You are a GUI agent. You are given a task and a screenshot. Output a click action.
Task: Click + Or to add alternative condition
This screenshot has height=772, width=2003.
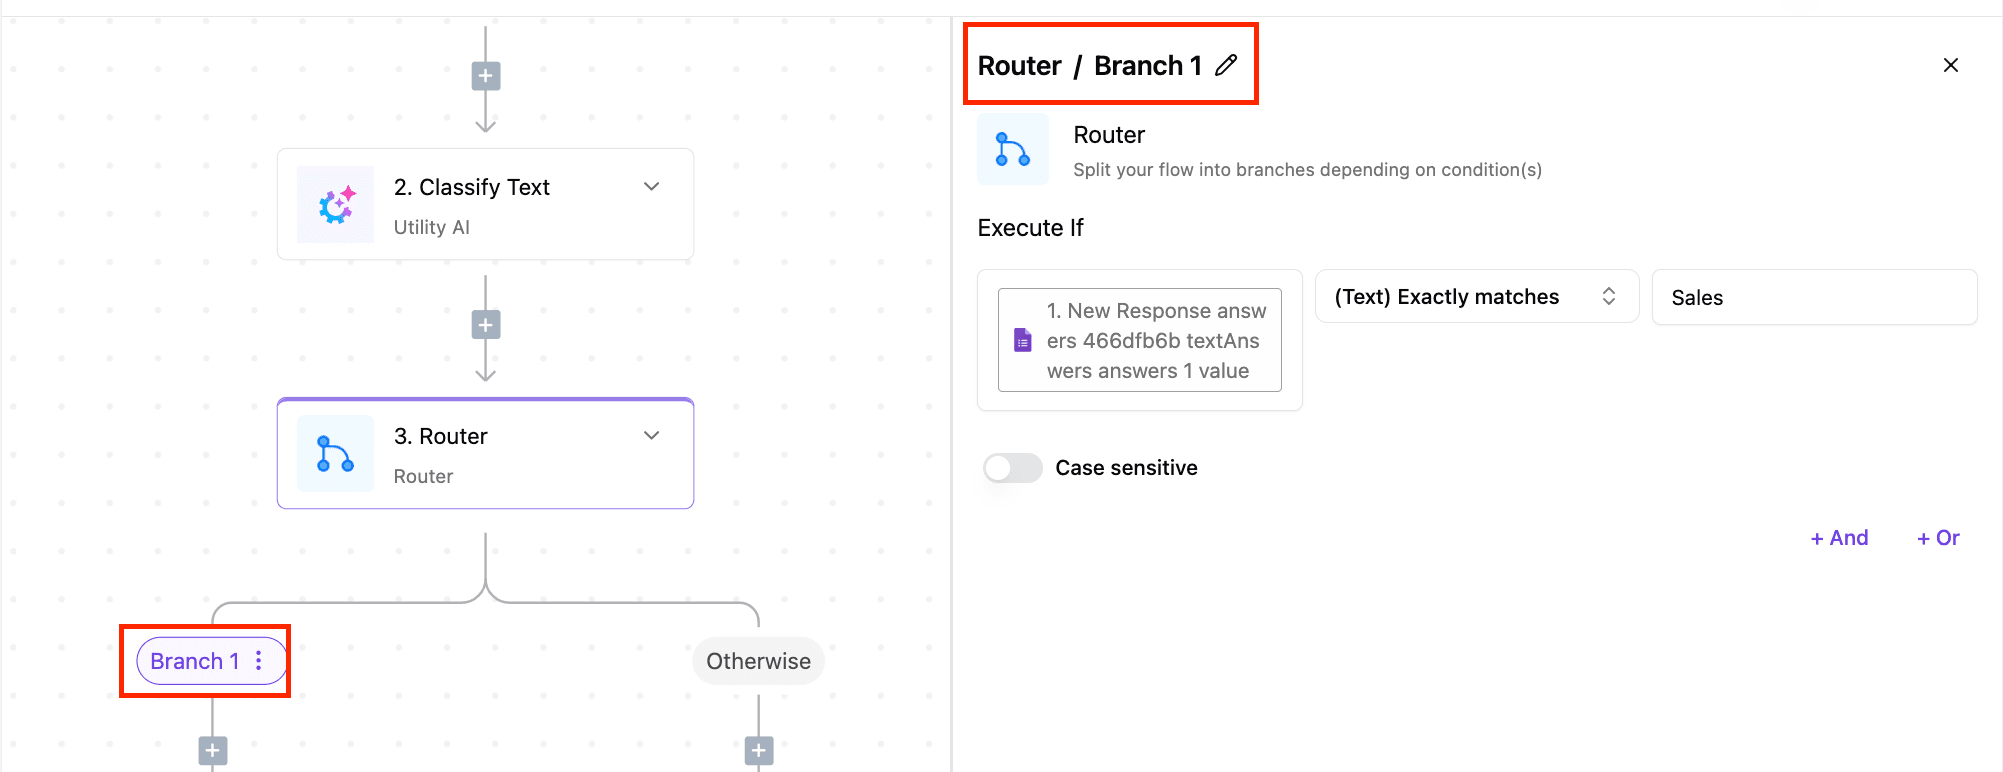tap(1938, 538)
